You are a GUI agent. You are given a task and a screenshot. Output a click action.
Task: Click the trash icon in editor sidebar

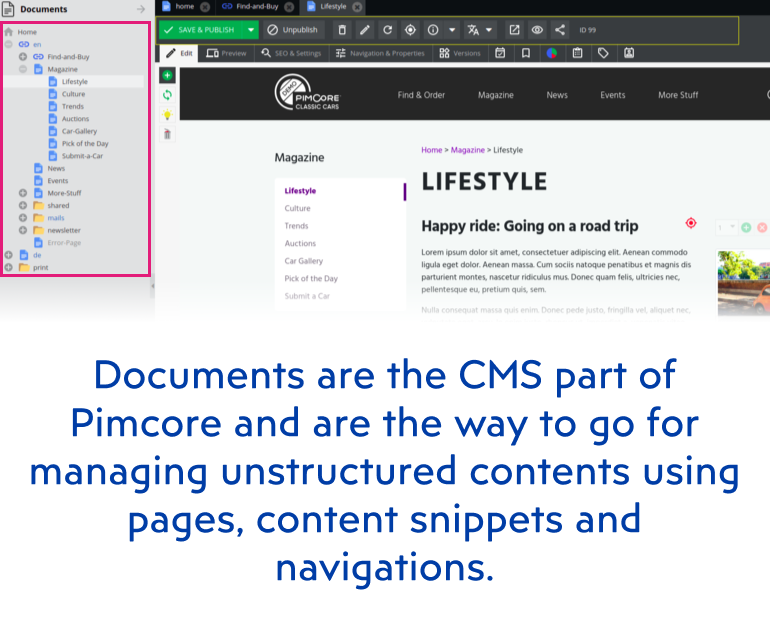167,134
